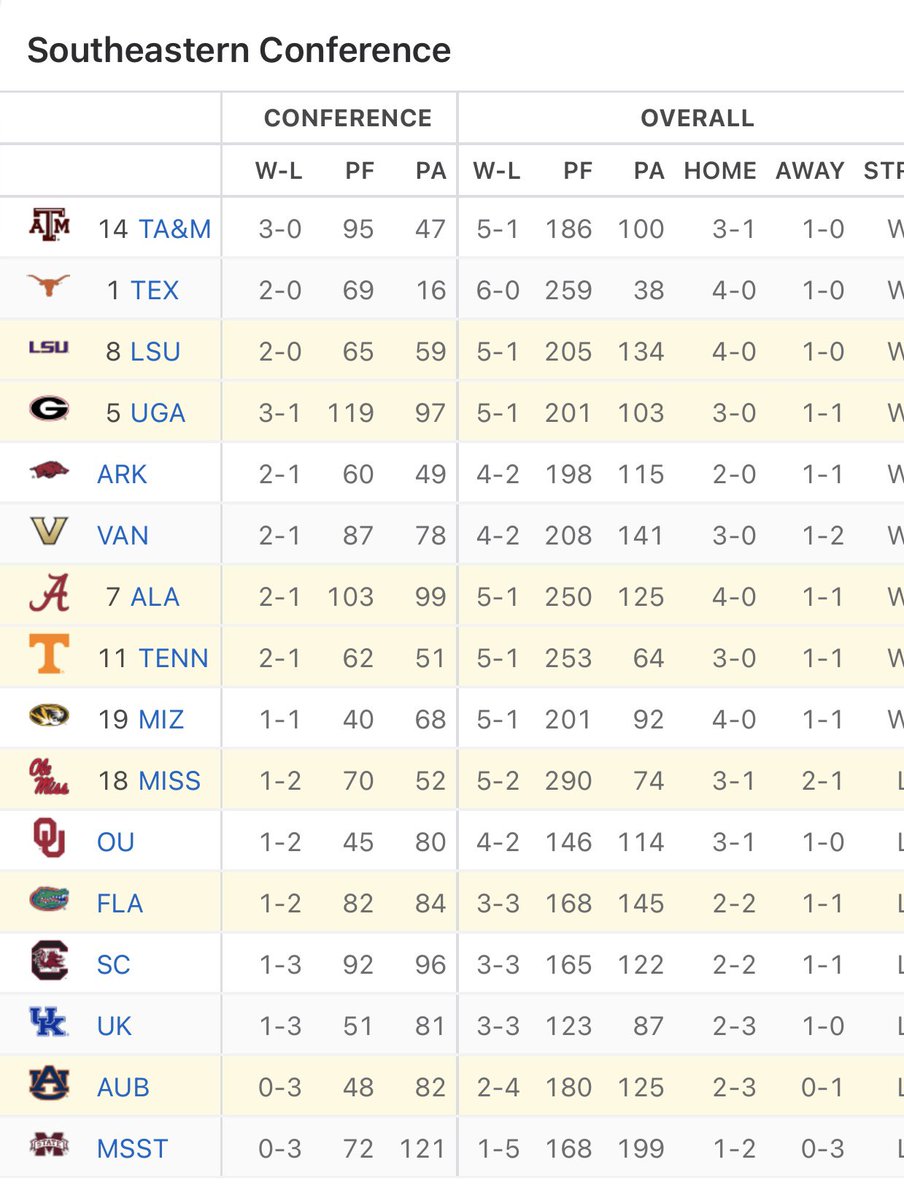Viewport: 904px width, 1200px height.
Task: Open the MSST team link
Action: (x=133, y=1149)
